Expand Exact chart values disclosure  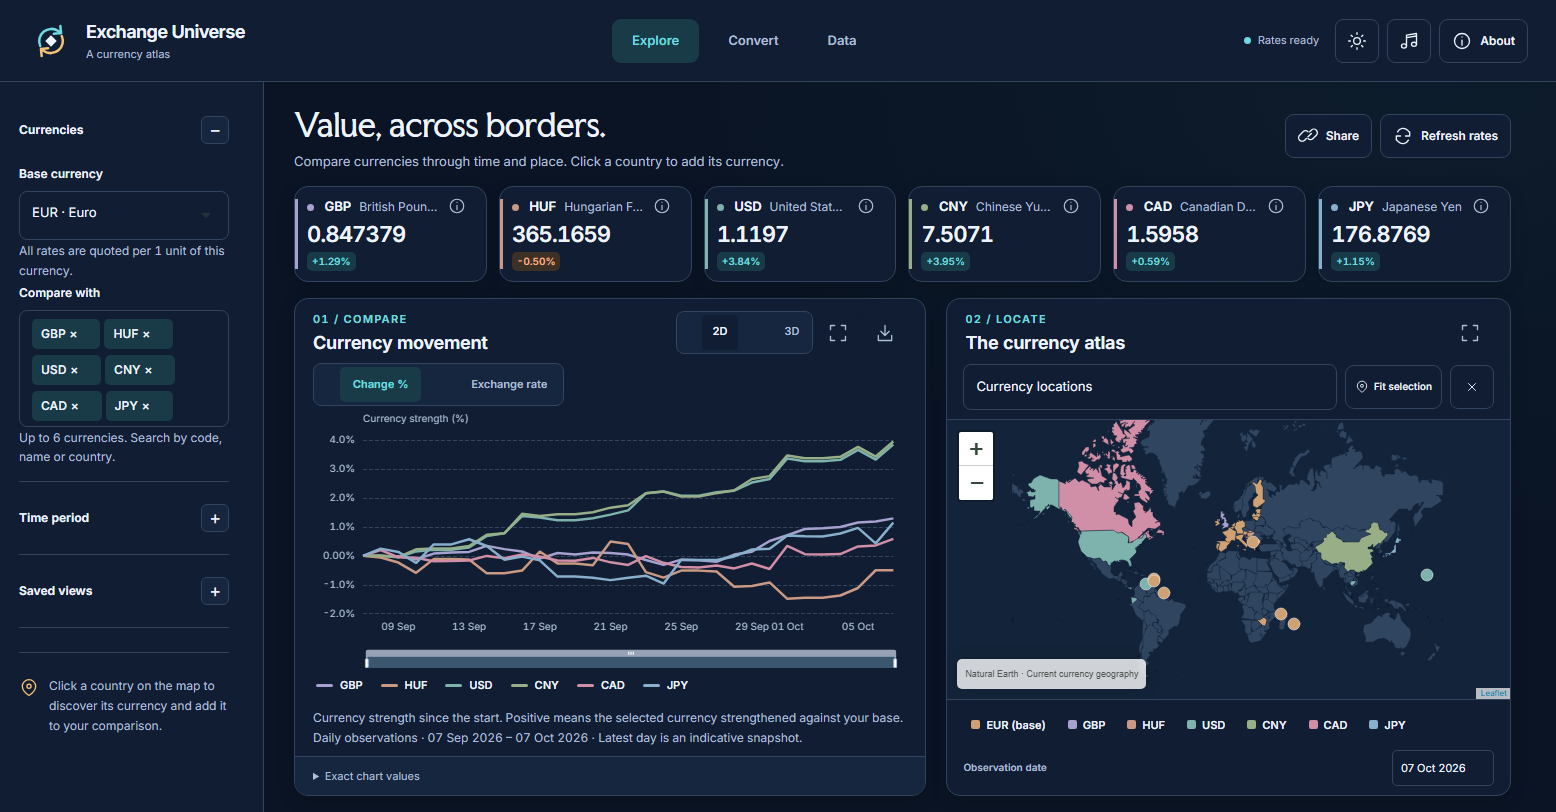[x=366, y=776]
